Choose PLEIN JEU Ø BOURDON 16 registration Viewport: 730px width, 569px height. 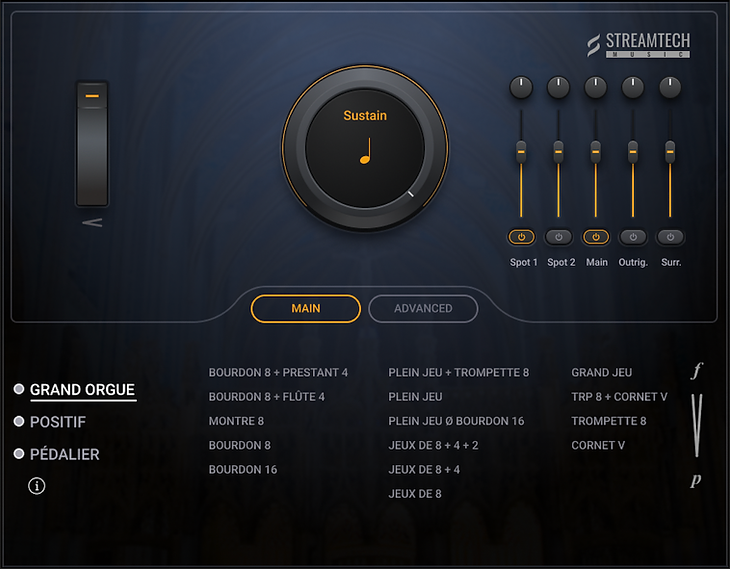click(456, 421)
